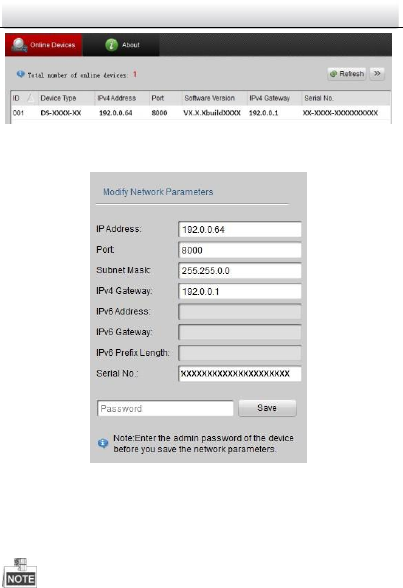The height and width of the screenshot is (588, 403).
Task: Click the Password input box
Action: click(x=165, y=408)
